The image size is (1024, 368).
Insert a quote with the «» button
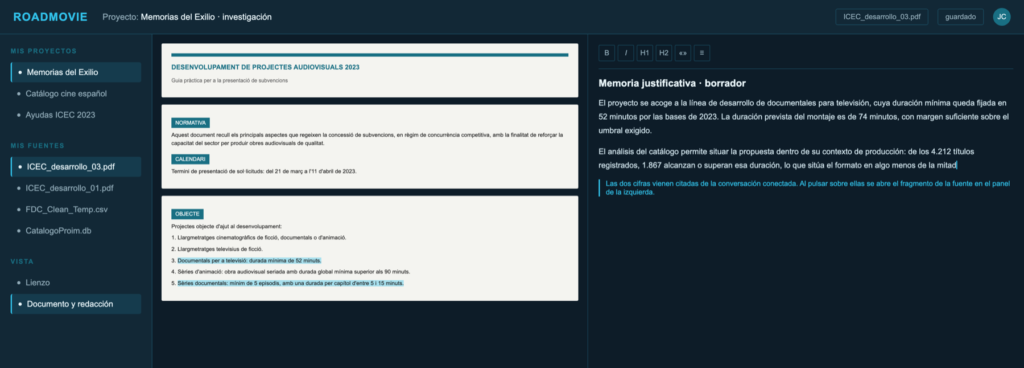(683, 53)
